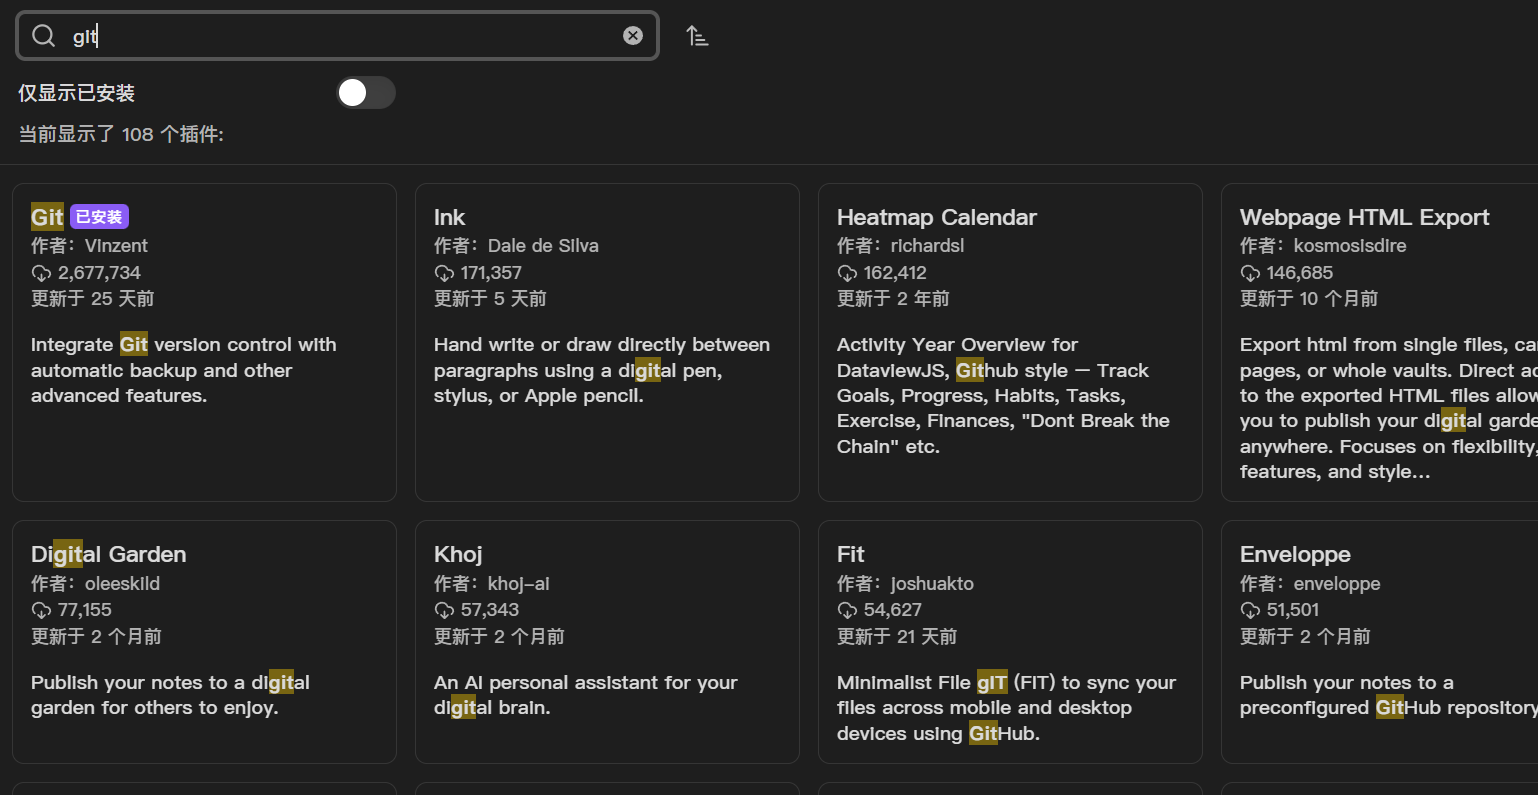Click the 已安装 badge on Git
The width and height of the screenshot is (1538, 795).
(99, 217)
